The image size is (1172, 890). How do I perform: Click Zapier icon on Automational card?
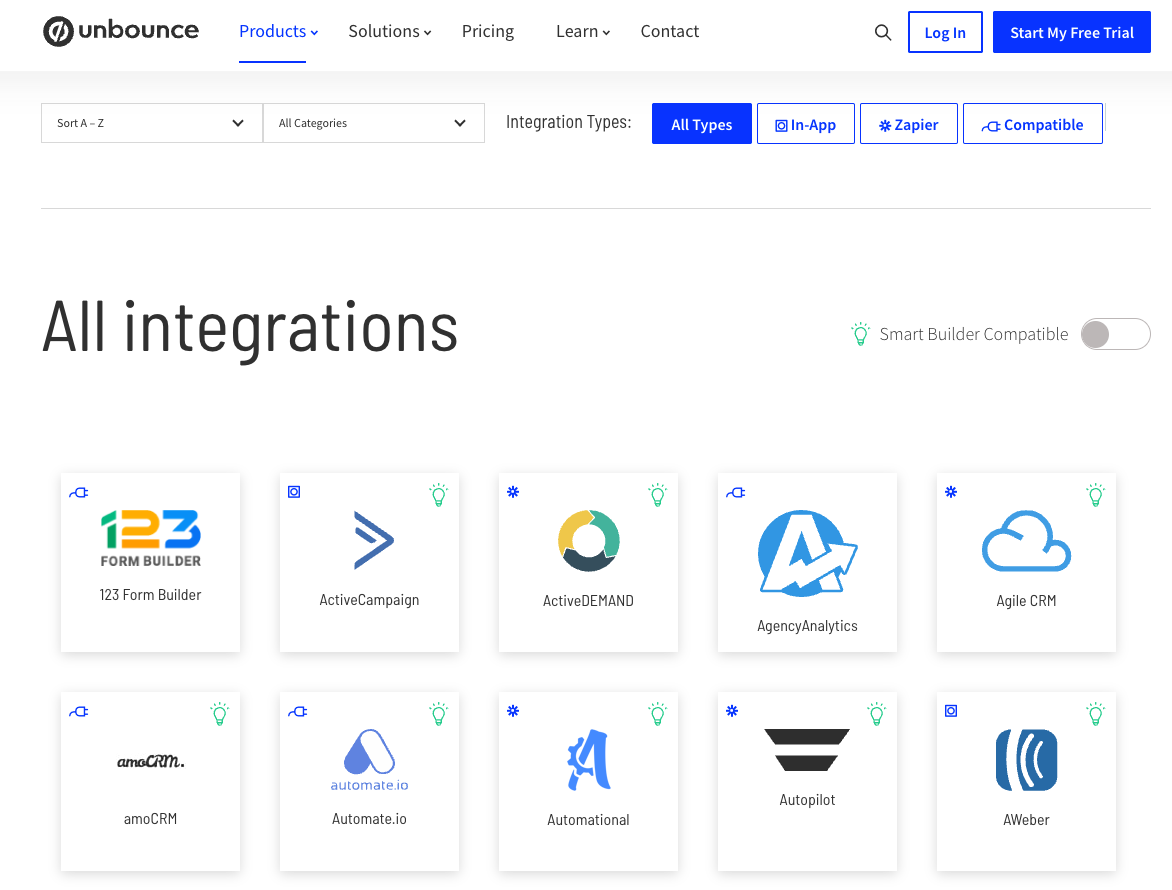[x=513, y=711]
